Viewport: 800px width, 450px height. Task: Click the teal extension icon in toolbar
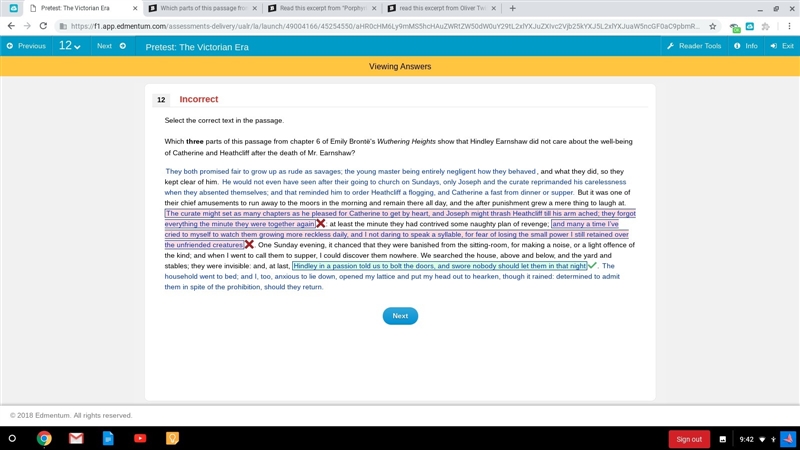[749, 26]
